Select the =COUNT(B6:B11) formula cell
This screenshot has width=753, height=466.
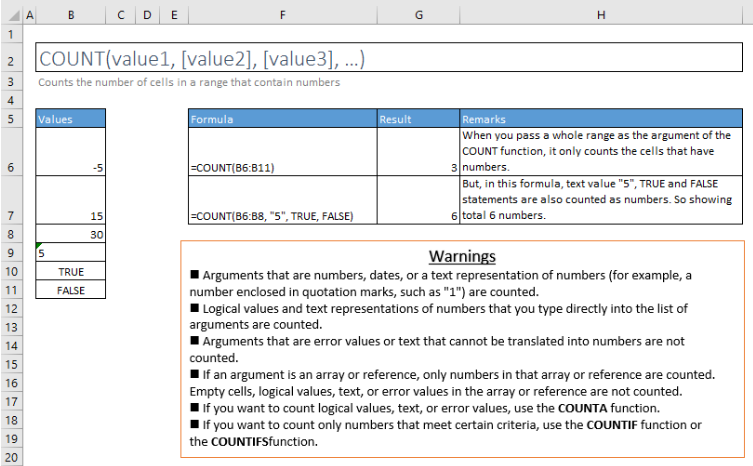tap(283, 151)
